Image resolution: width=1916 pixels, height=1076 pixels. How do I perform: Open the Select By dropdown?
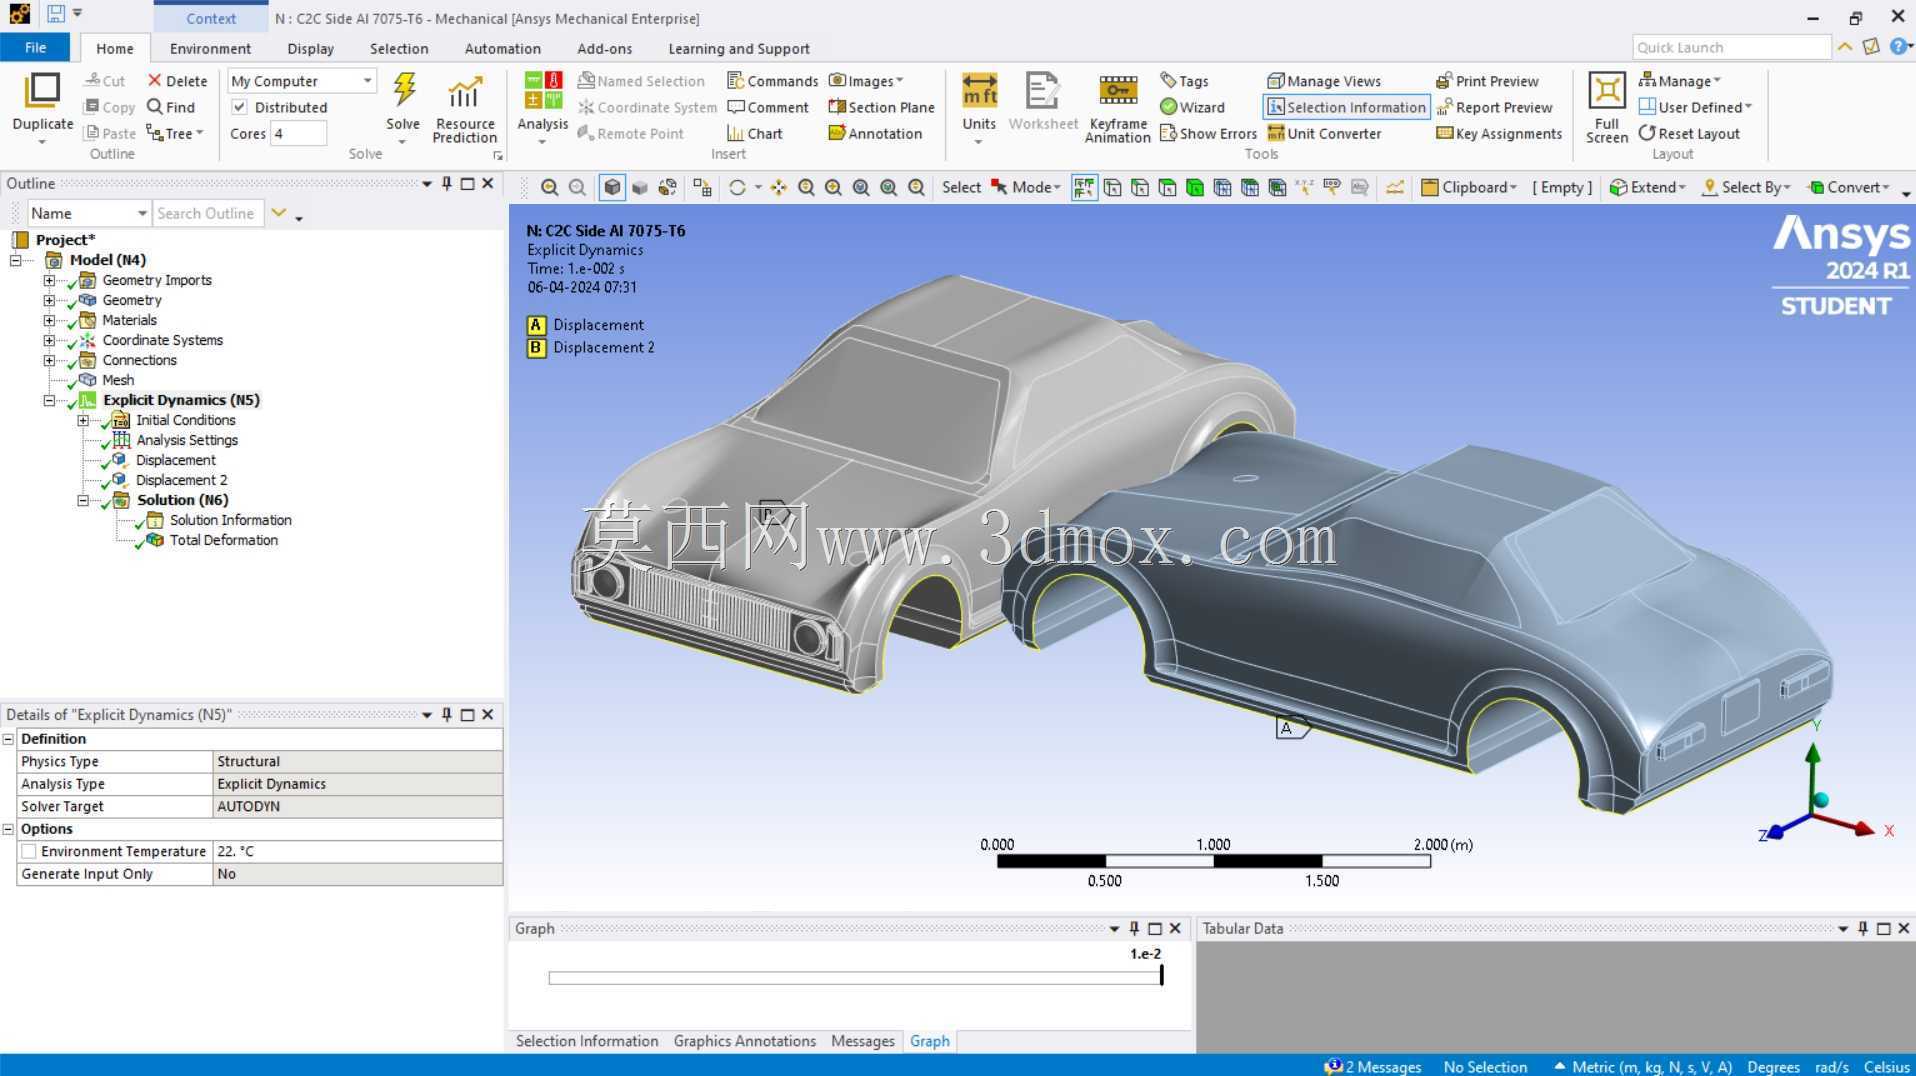pyautogui.click(x=1746, y=187)
